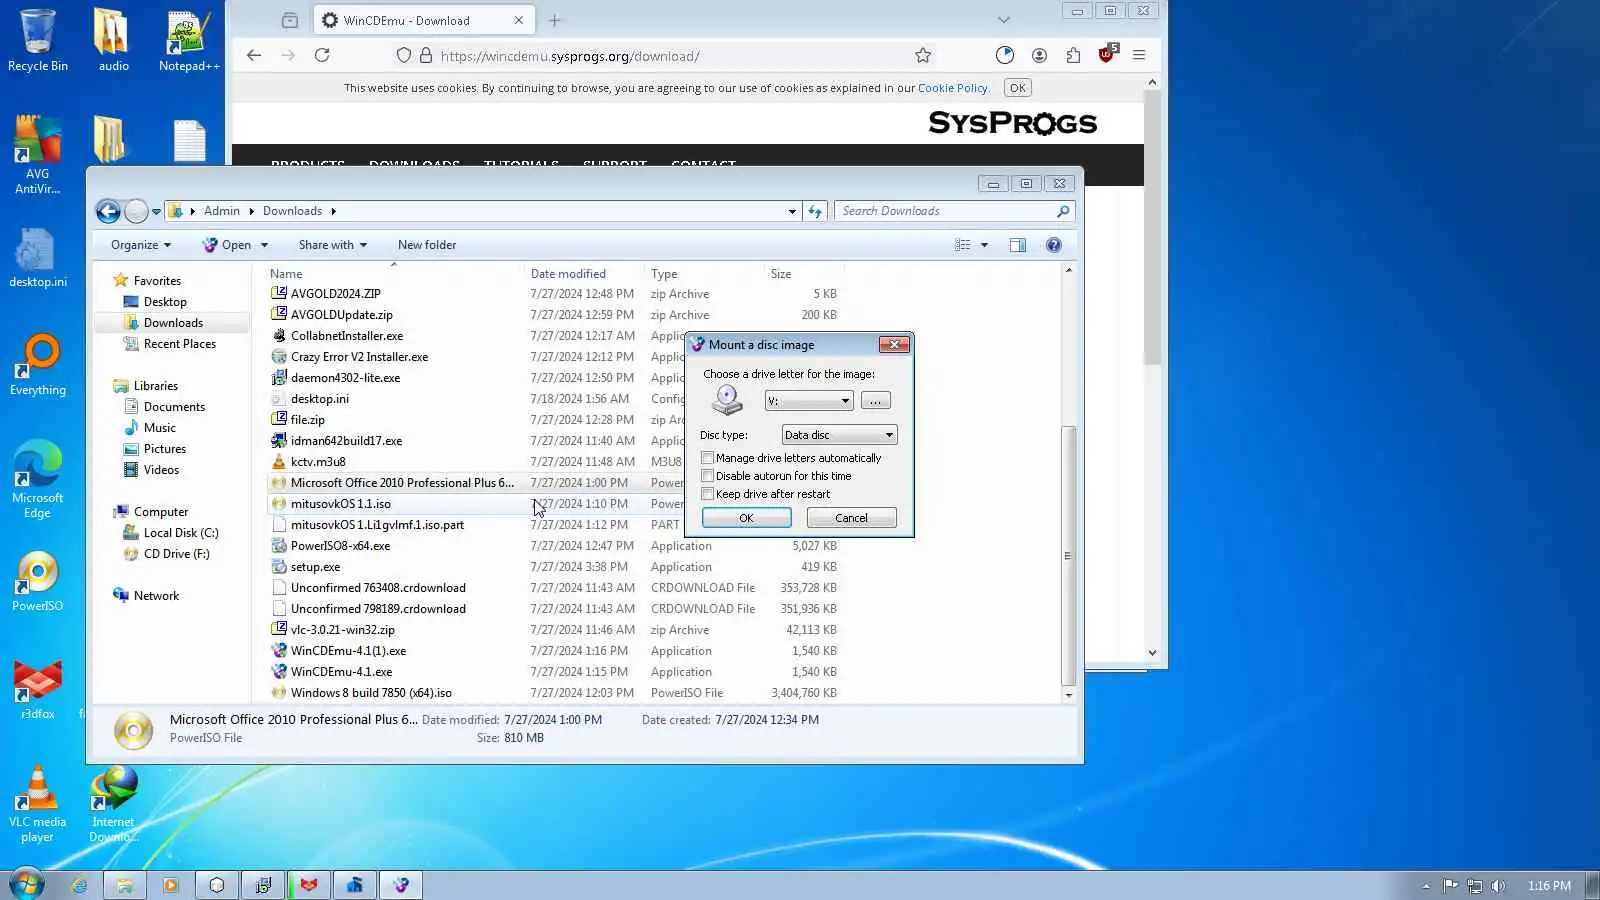Bookmark this page with the star icon

(923, 56)
